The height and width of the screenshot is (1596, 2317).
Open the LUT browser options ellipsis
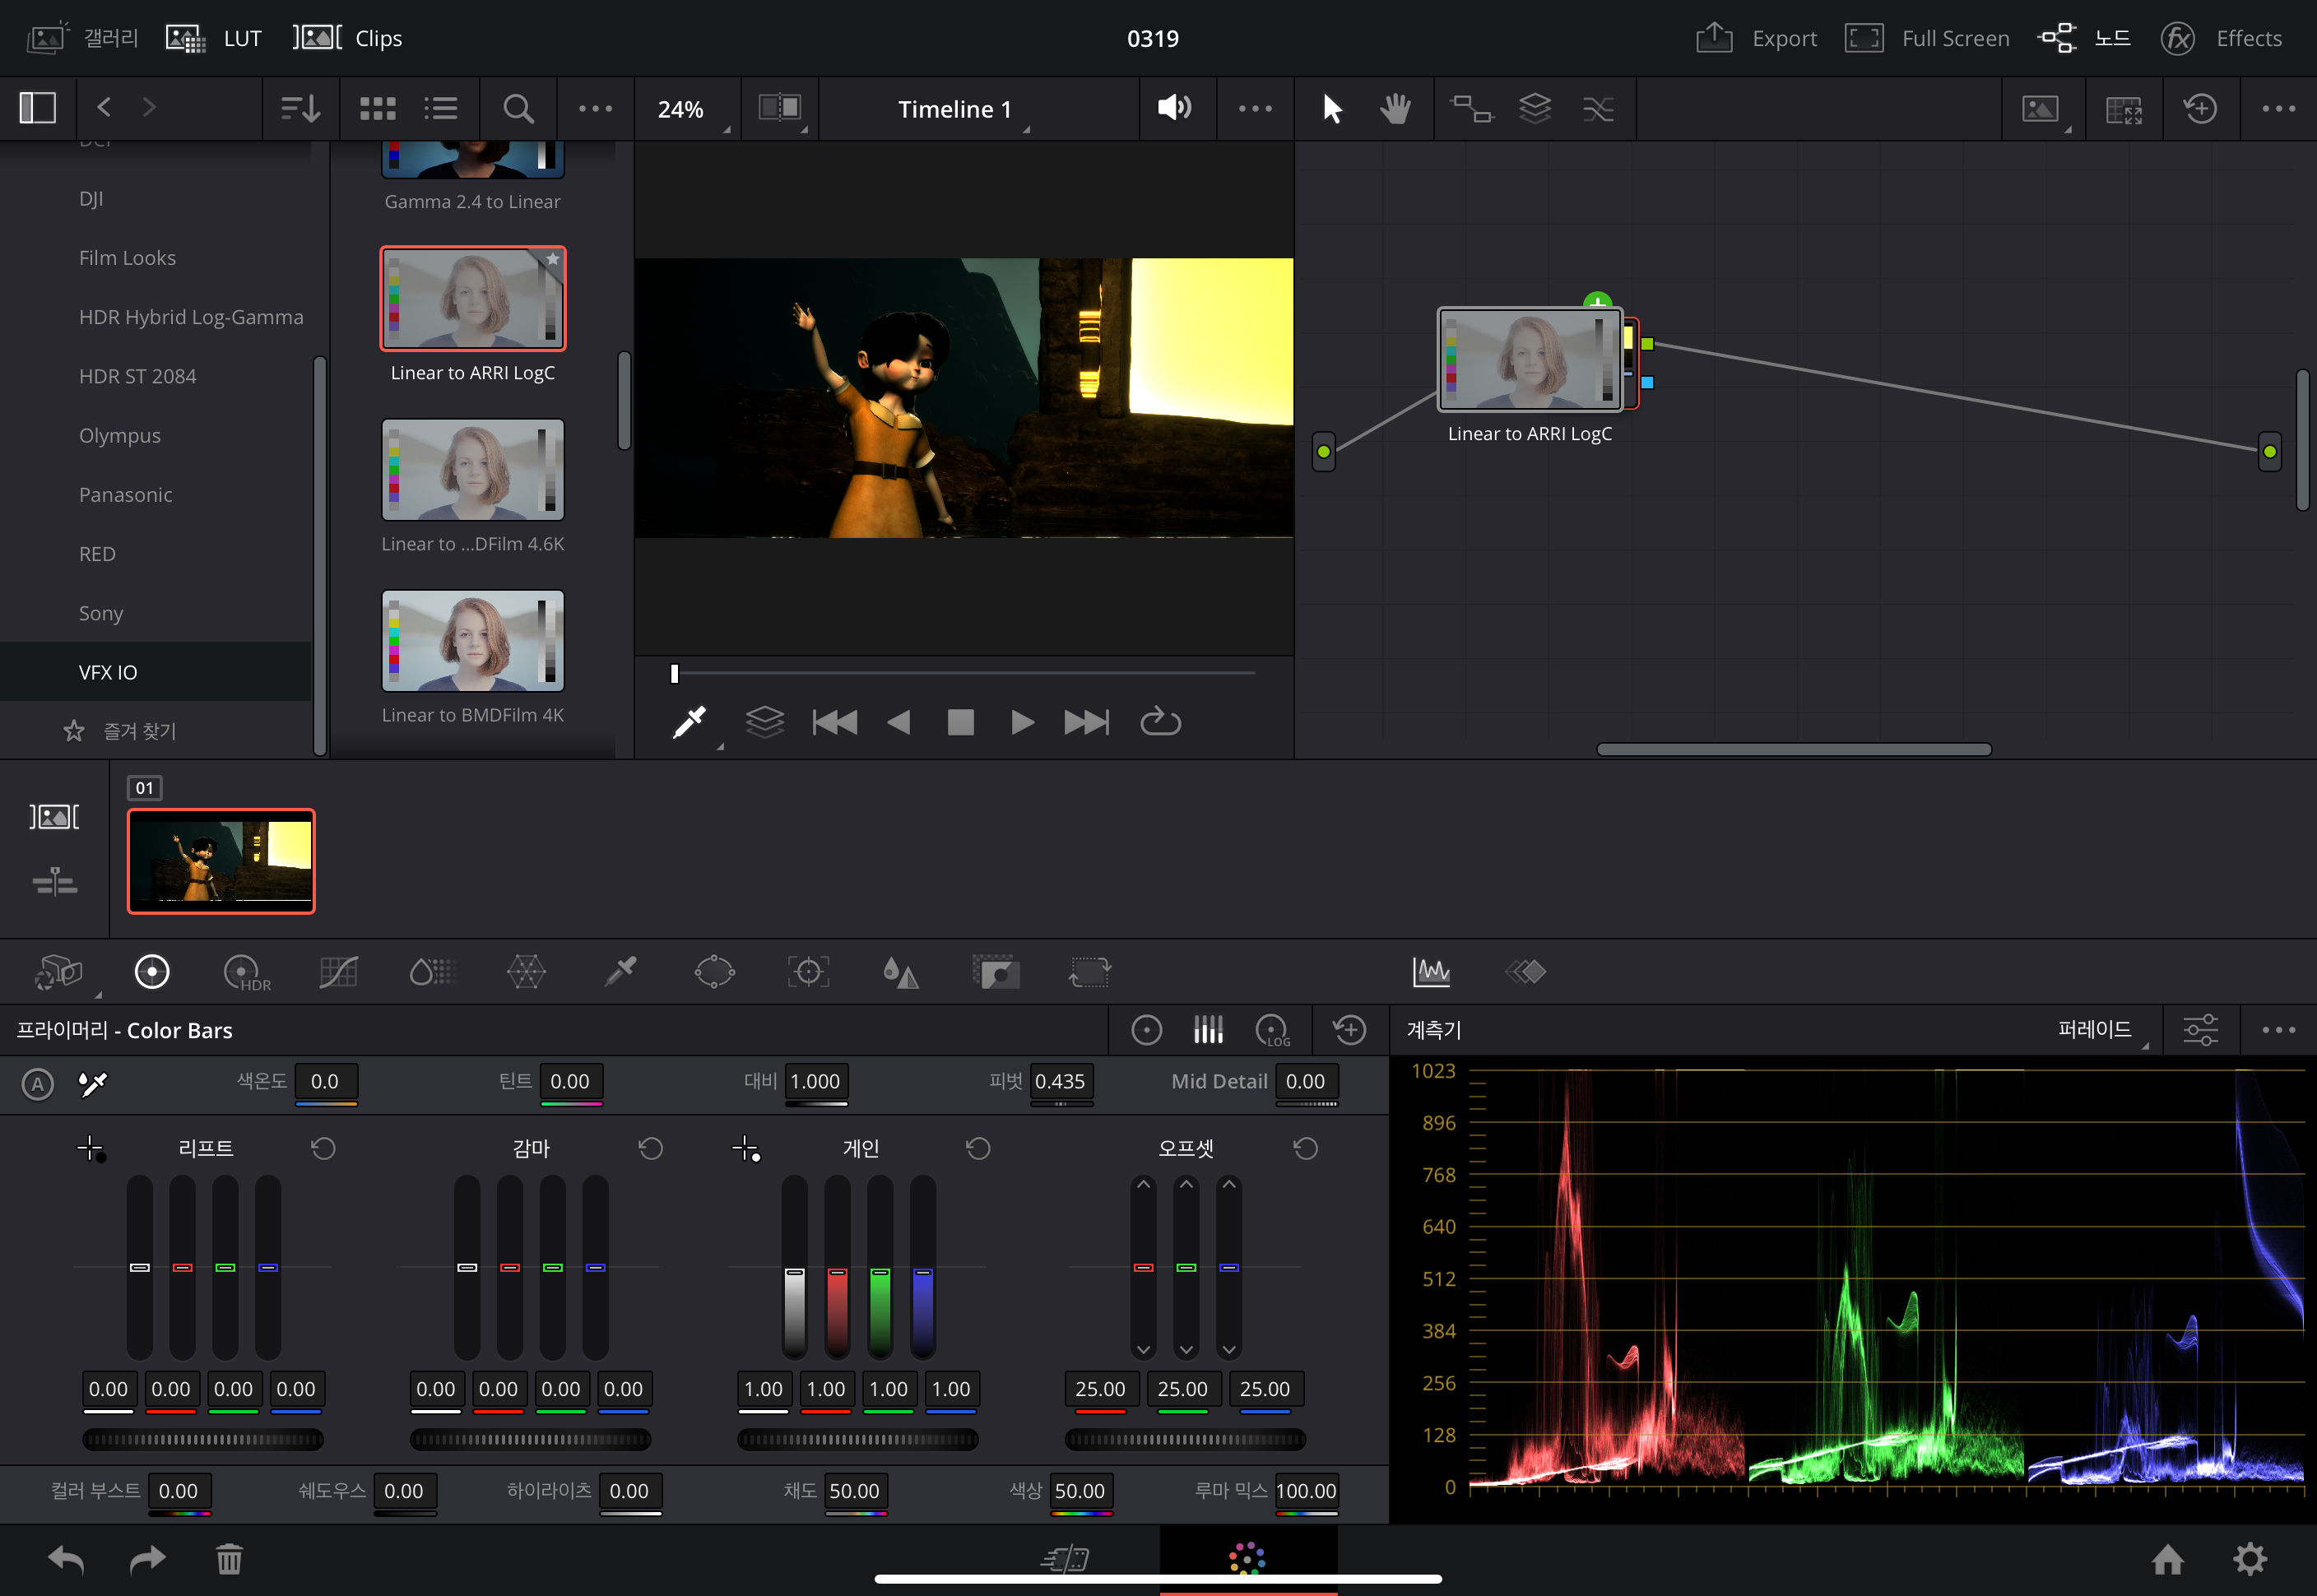click(x=596, y=108)
